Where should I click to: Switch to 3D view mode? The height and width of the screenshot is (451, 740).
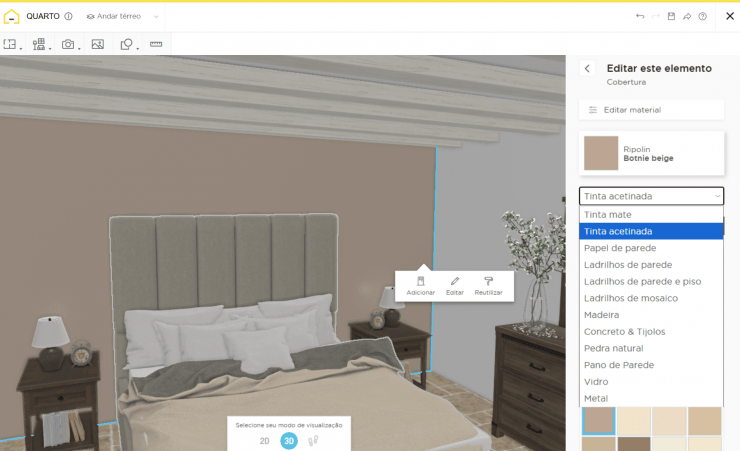(289, 441)
